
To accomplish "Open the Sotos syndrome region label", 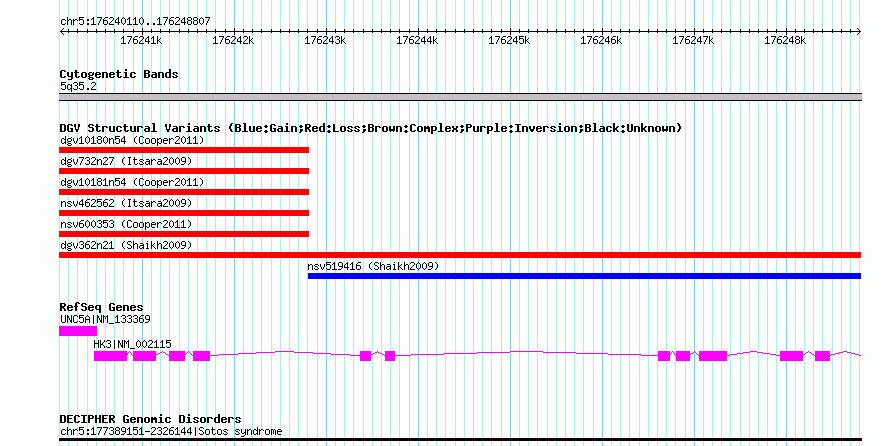I will tap(171, 431).
